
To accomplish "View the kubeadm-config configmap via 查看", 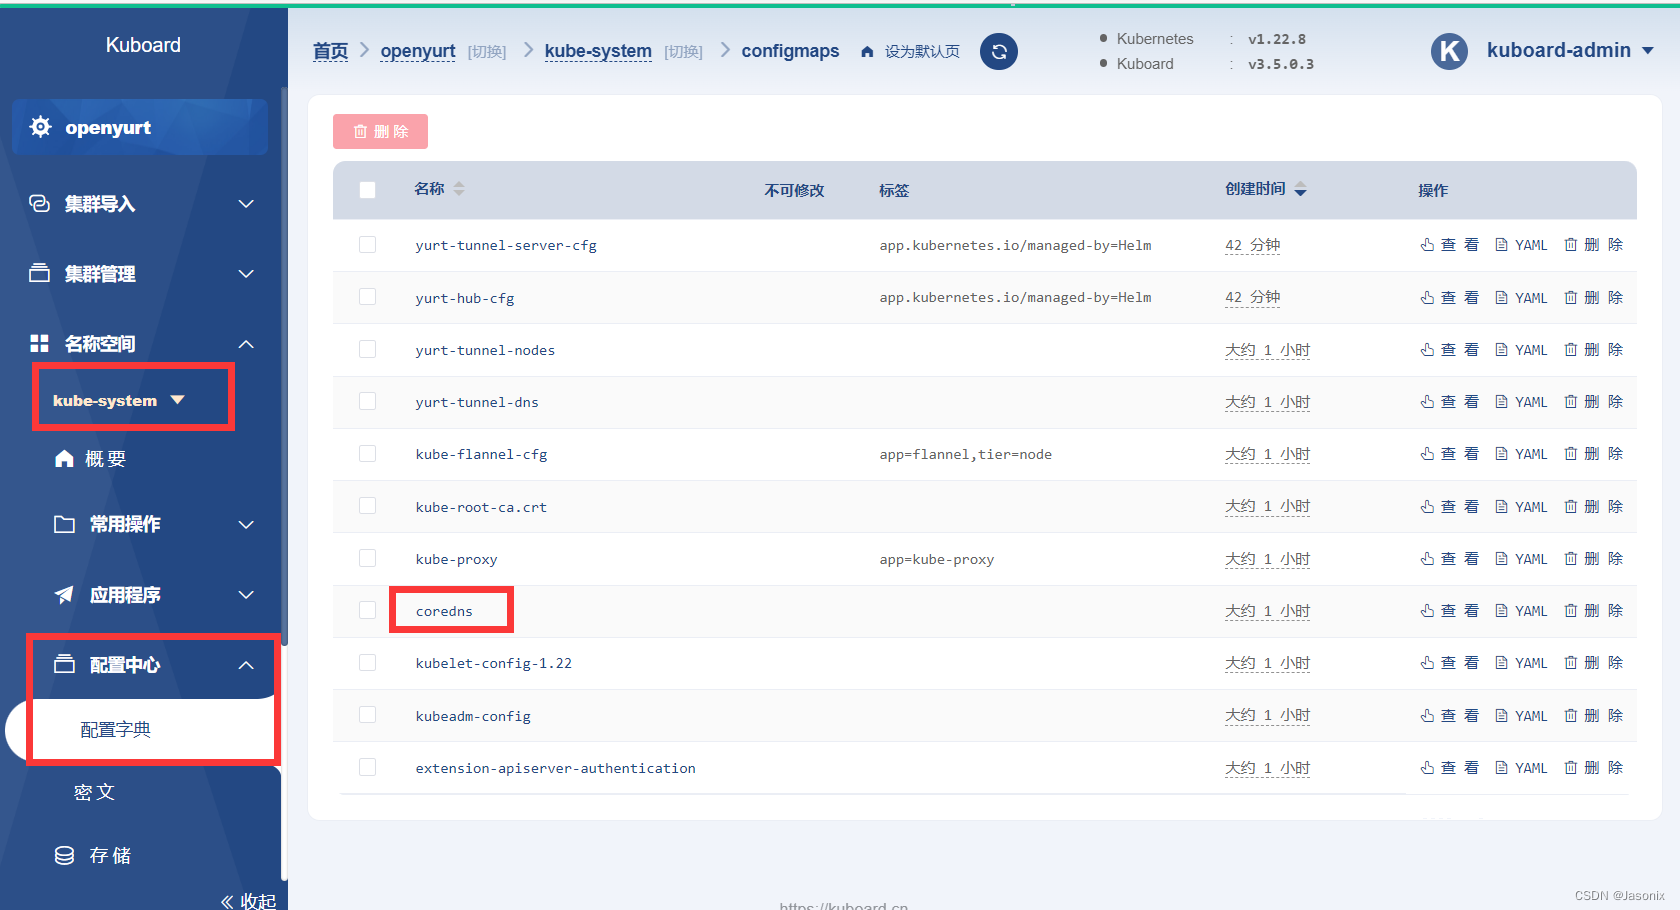I will pyautogui.click(x=1449, y=716).
